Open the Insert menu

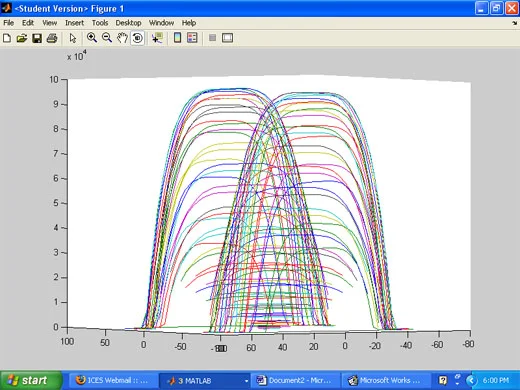click(74, 23)
